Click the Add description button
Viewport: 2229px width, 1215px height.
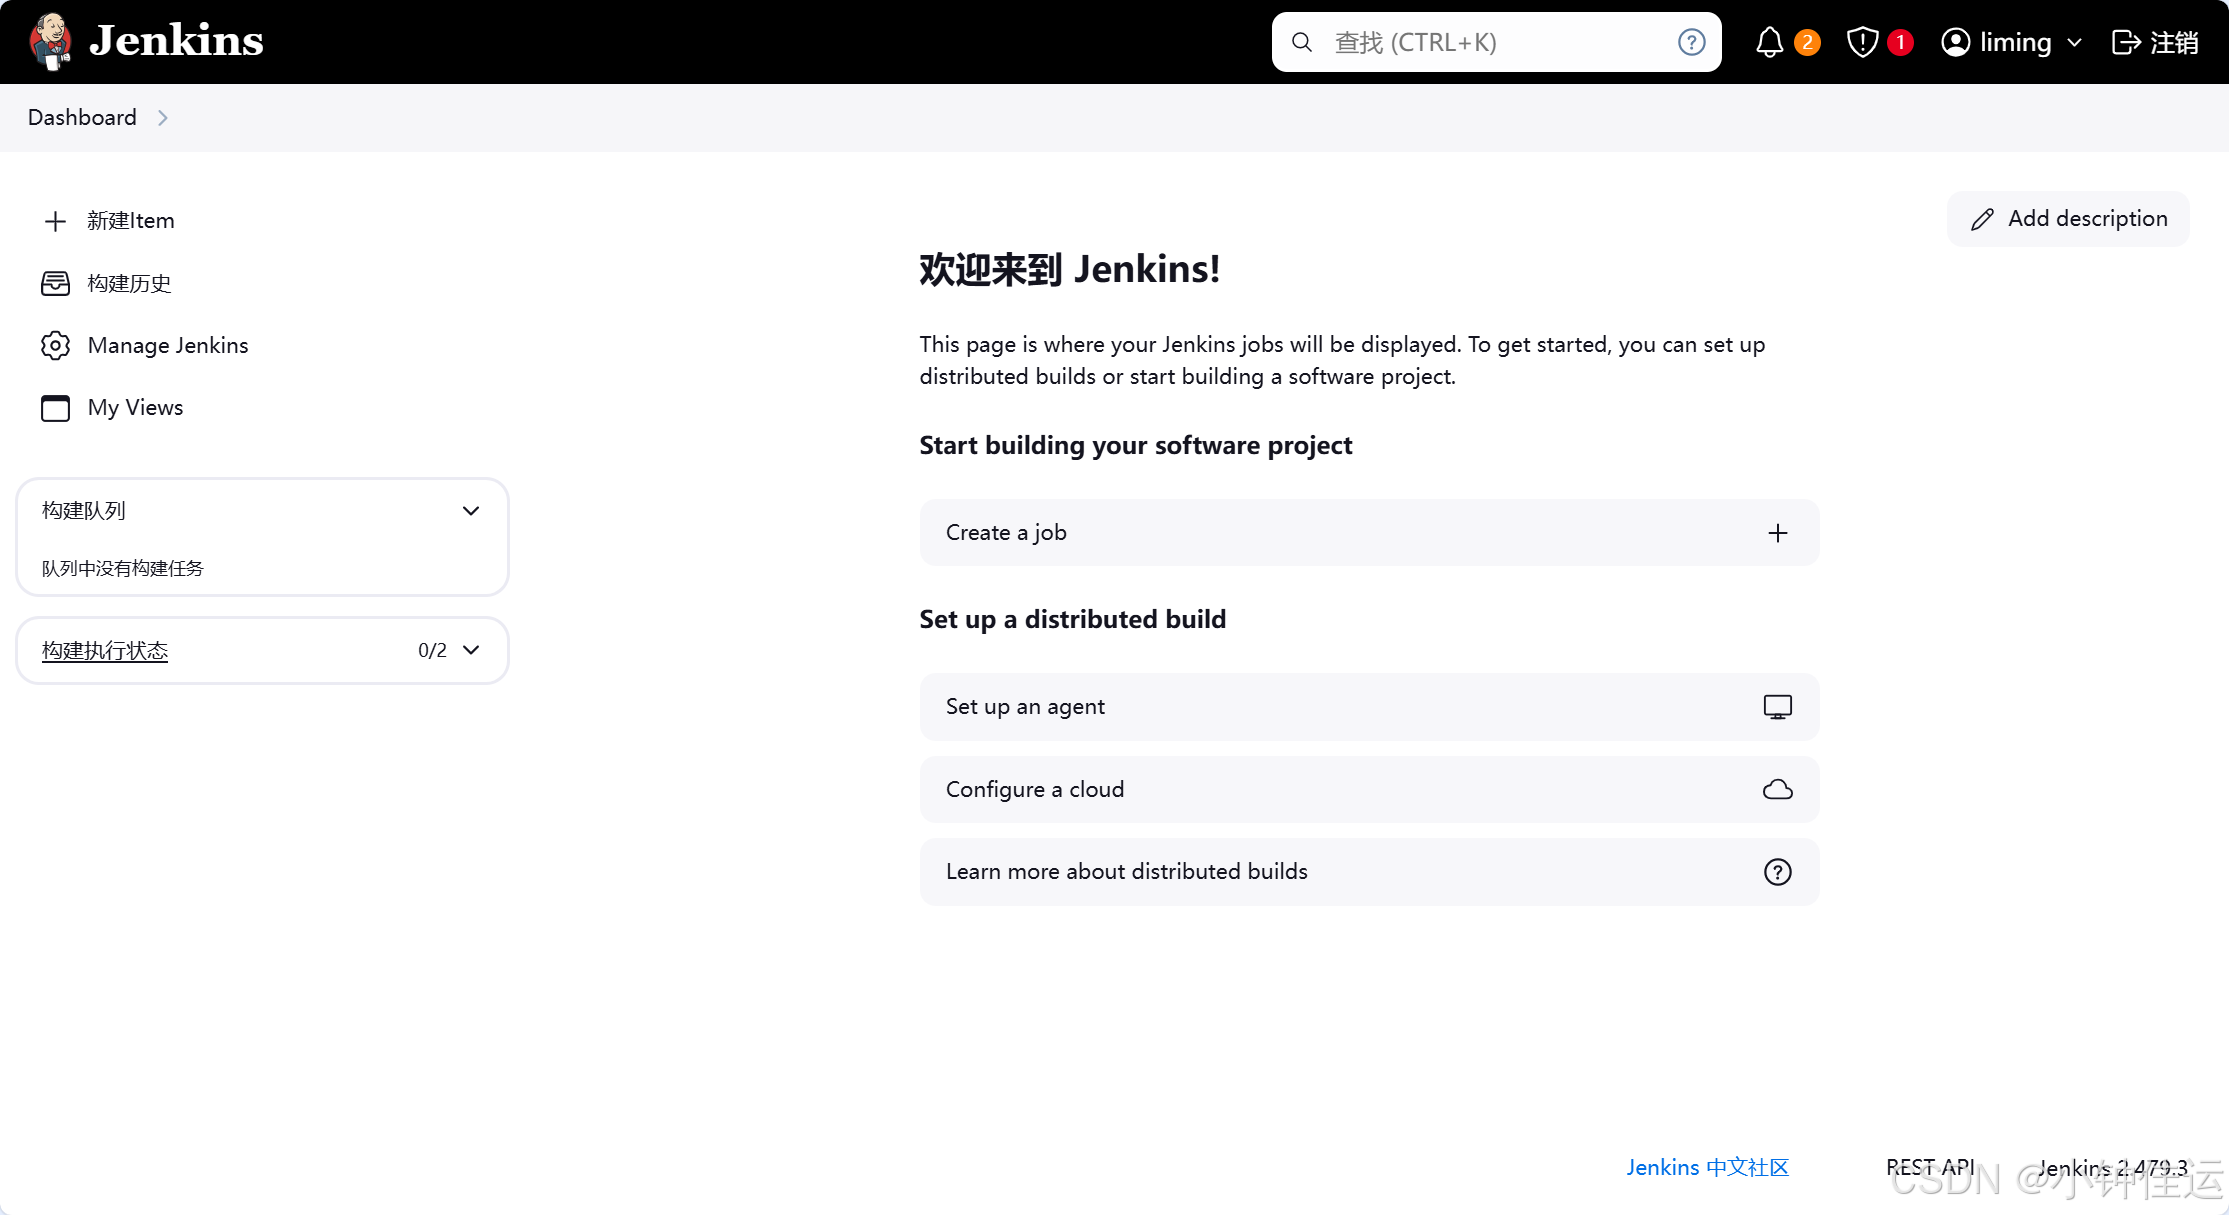tap(2067, 218)
